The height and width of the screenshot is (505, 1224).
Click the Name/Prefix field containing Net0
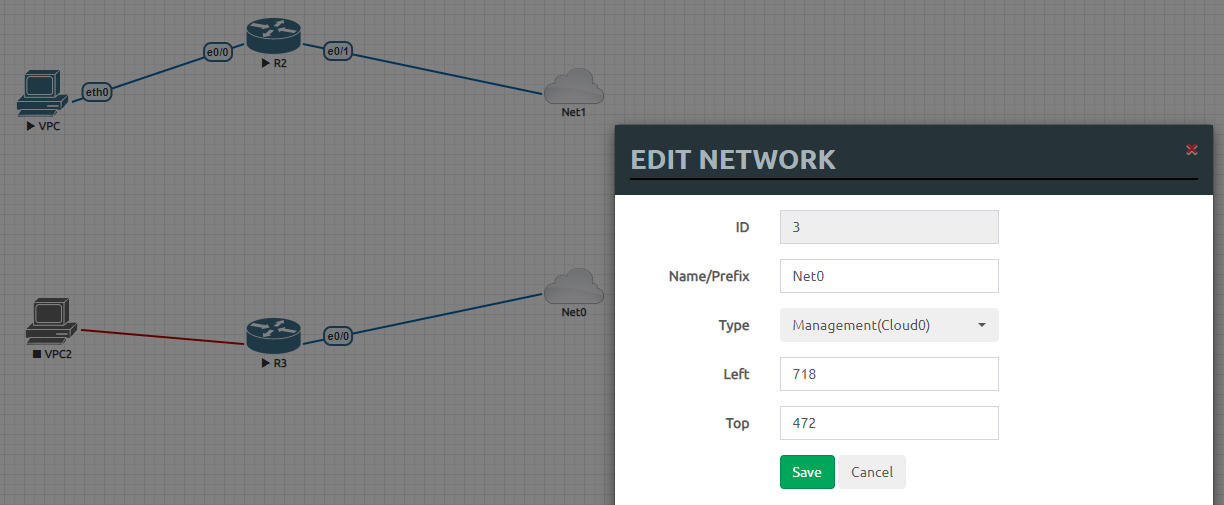[x=889, y=276]
